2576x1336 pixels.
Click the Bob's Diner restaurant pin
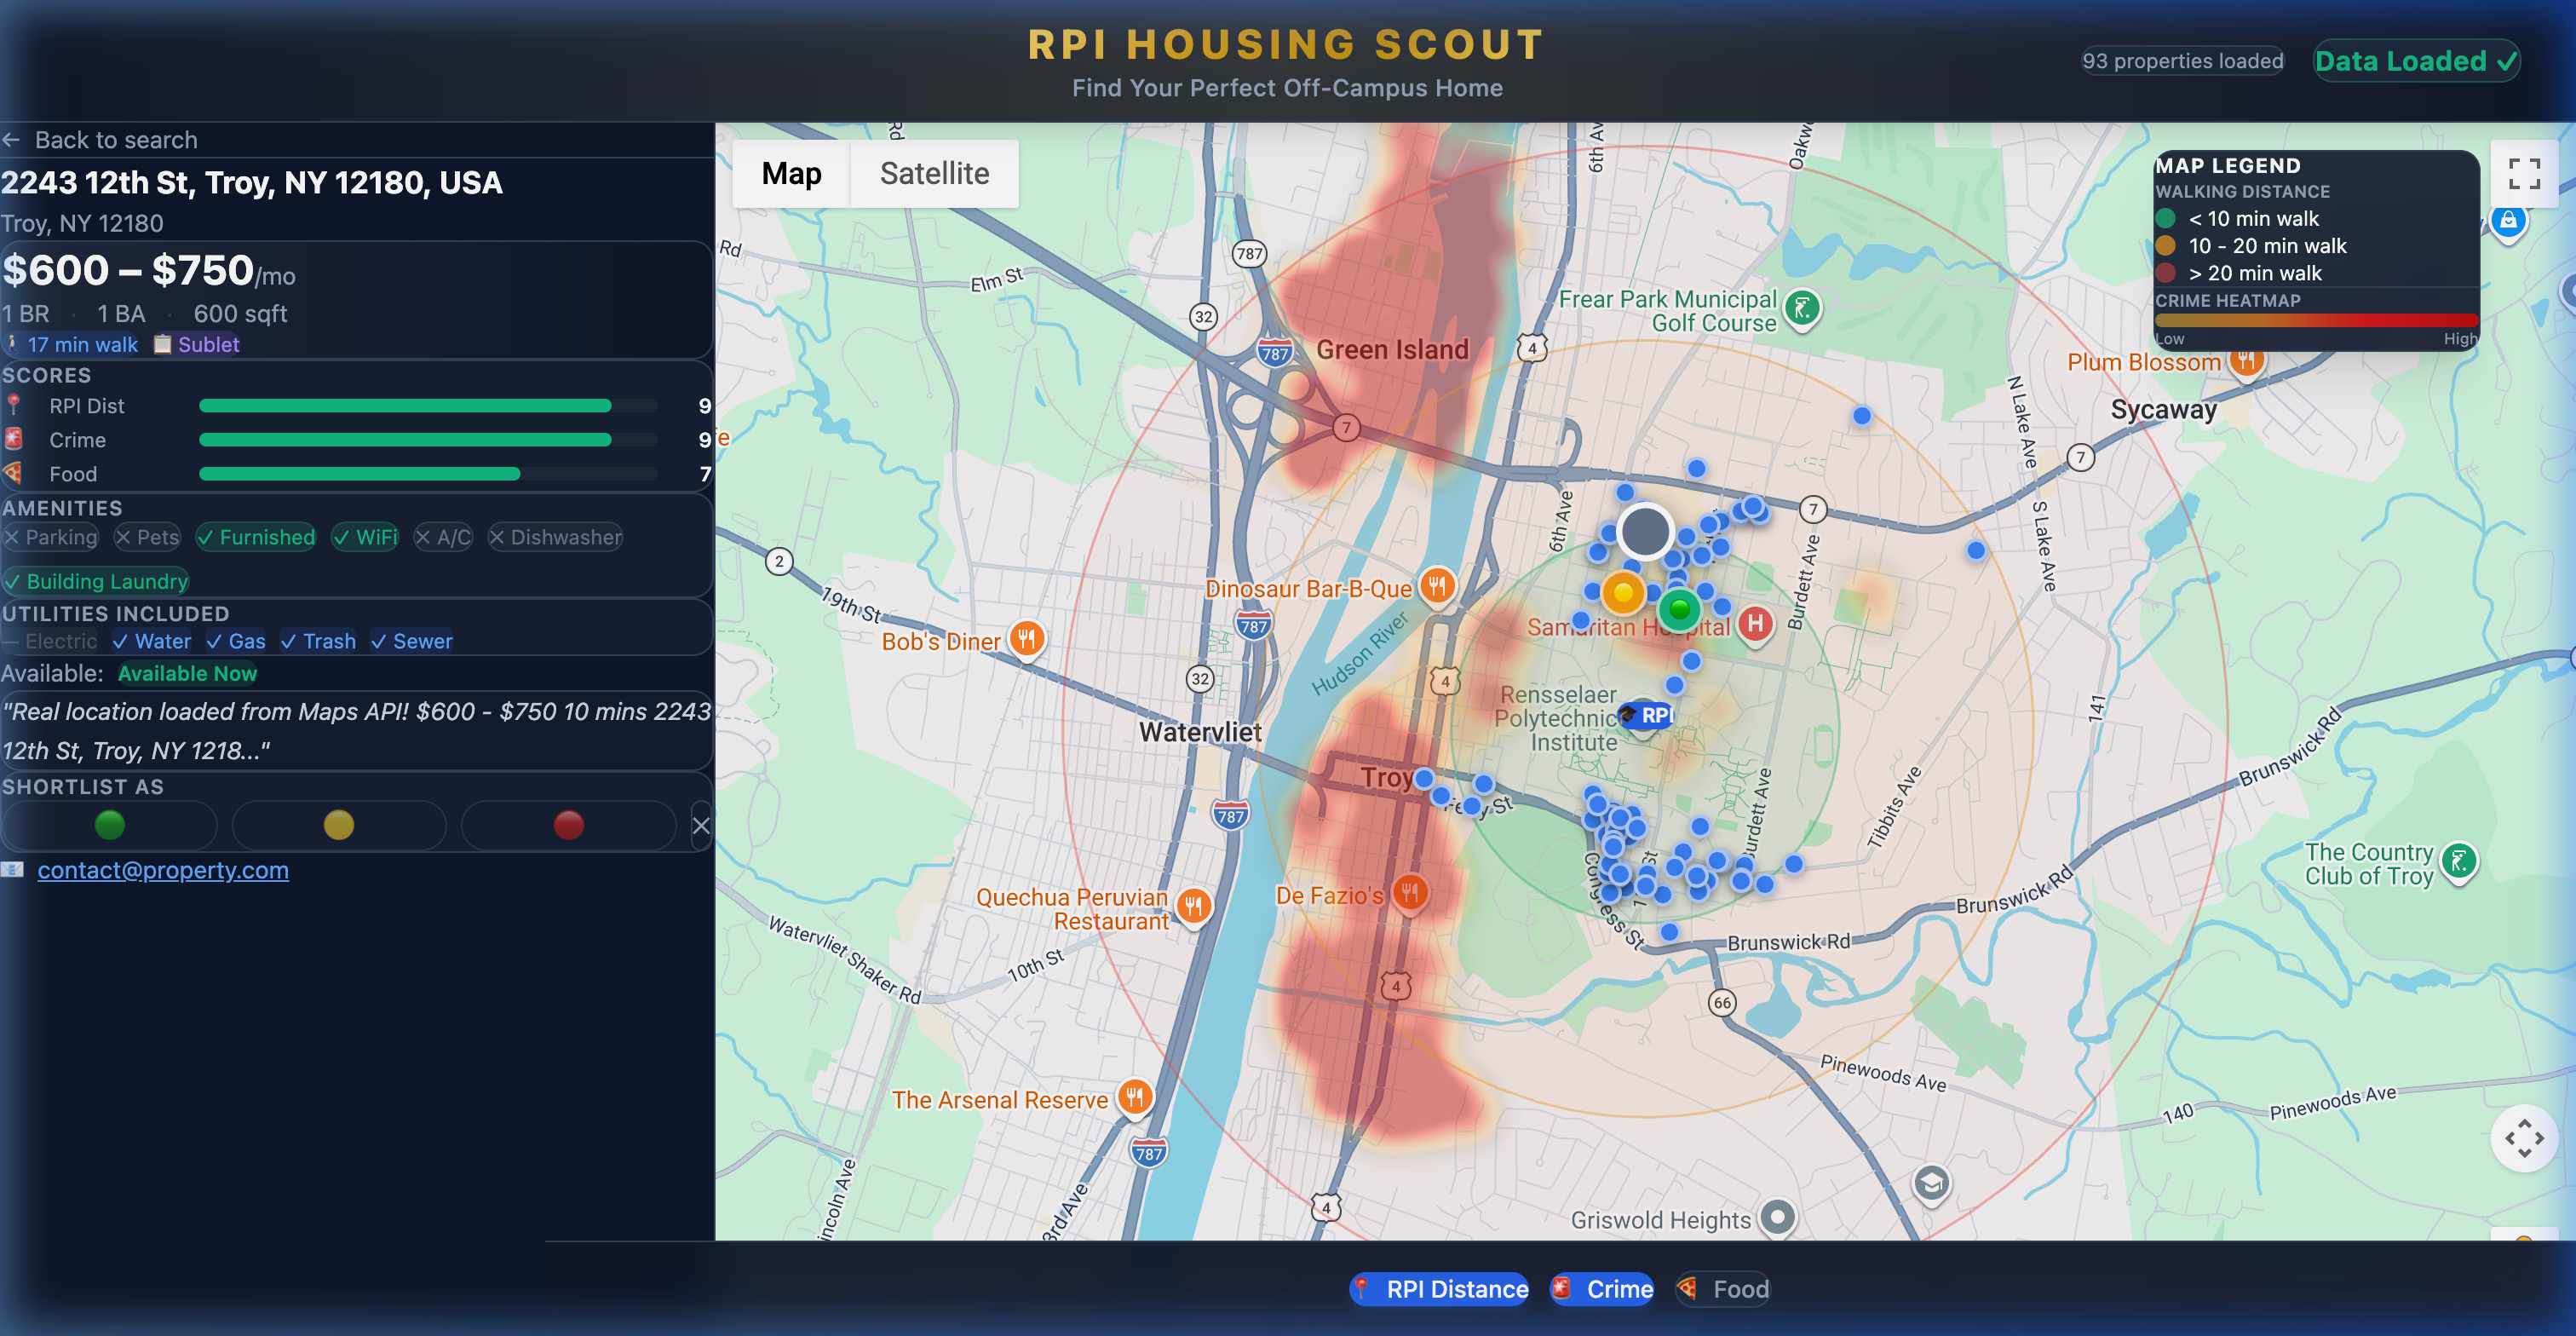click(1027, 637)
